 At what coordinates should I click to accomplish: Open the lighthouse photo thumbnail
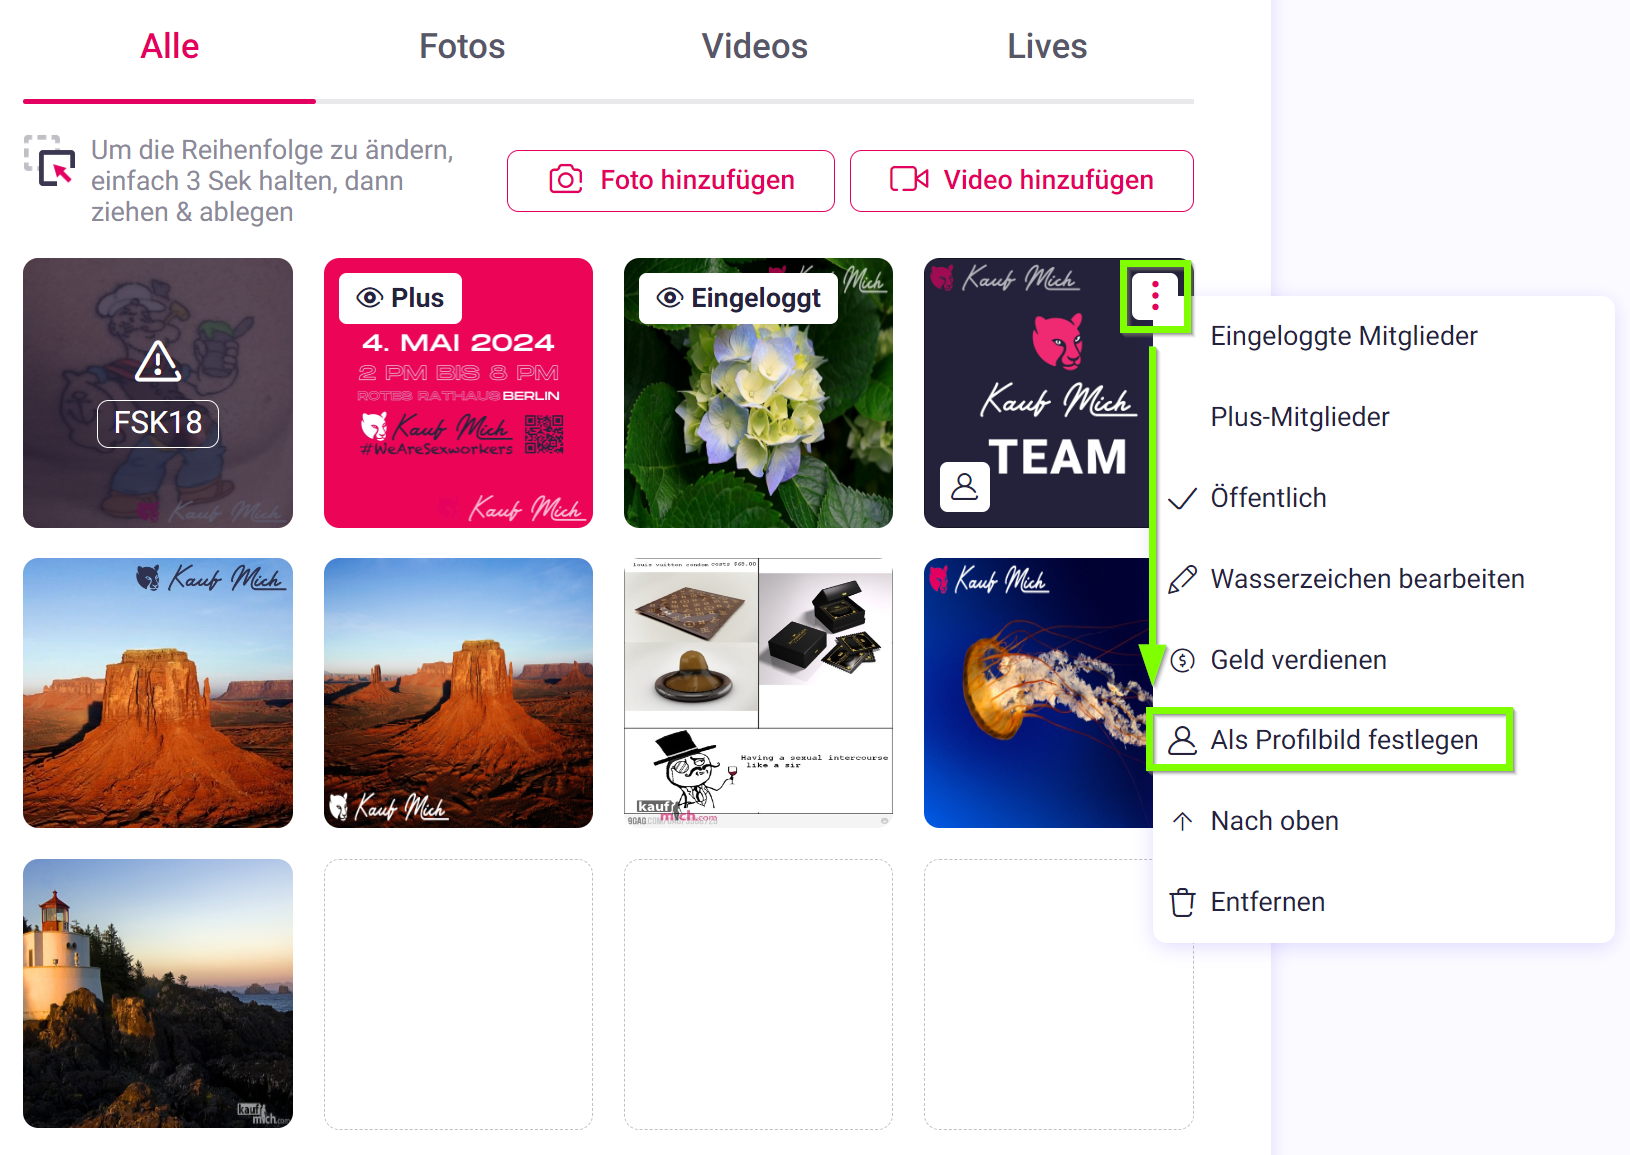158,994
